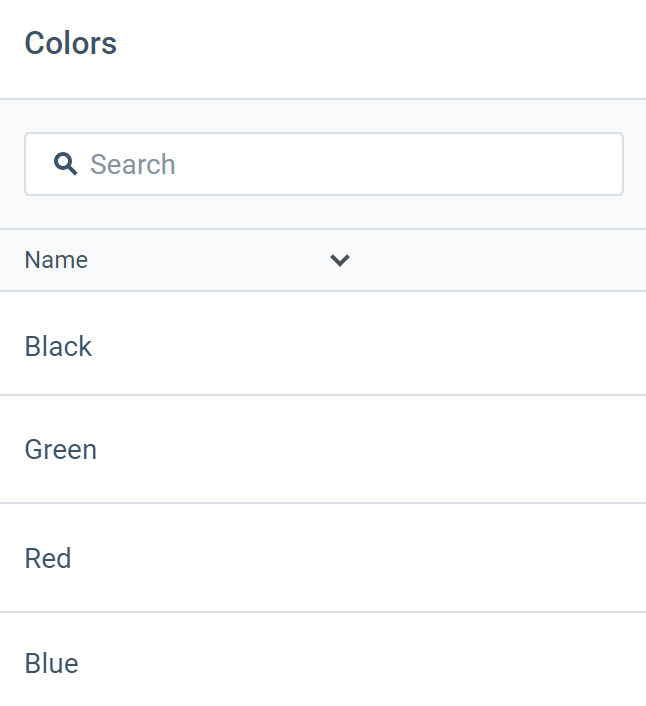
Task: Open the Green entry by its name
Action: [x=61, y=450]
